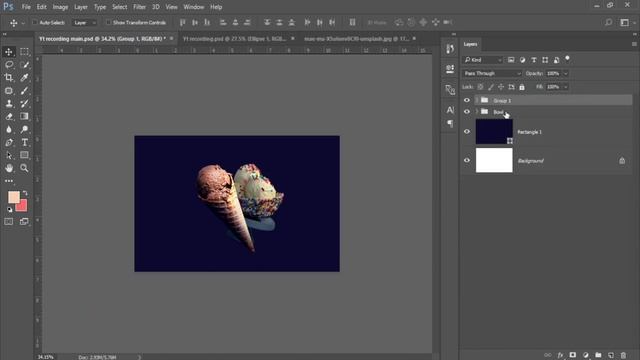
Task: Open the Image menu
Action: coord(60,7)
